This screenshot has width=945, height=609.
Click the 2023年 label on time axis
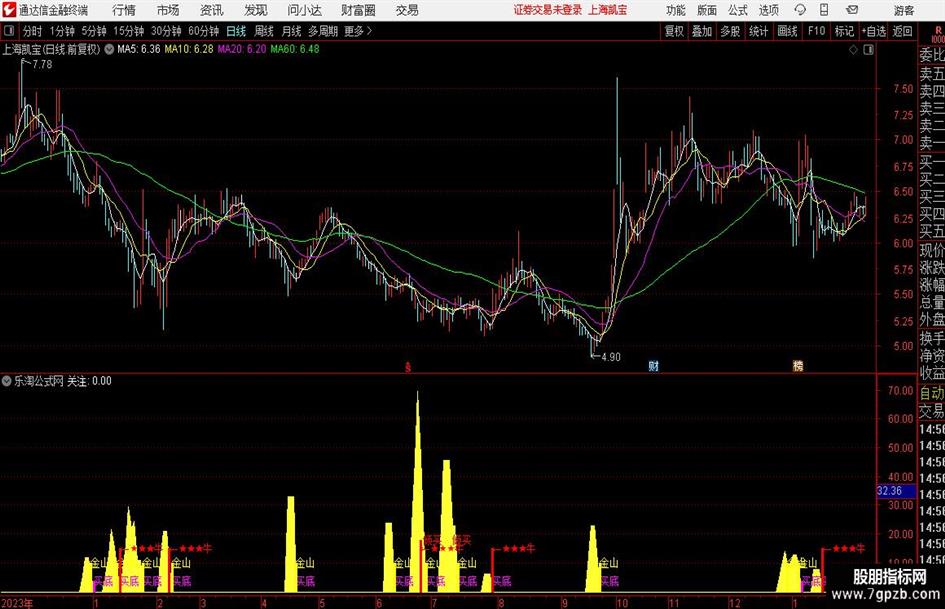click(17, 603)
